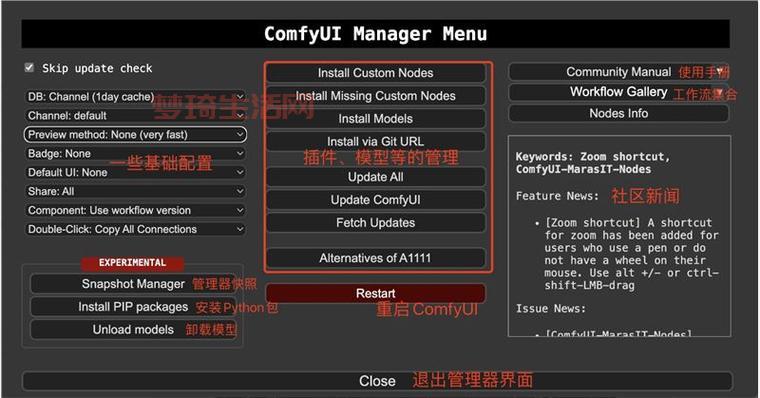Image resolution: width=760 pixels, height=398 pixels.
Task: Open Install Models
Action: [x=376, y=118]
